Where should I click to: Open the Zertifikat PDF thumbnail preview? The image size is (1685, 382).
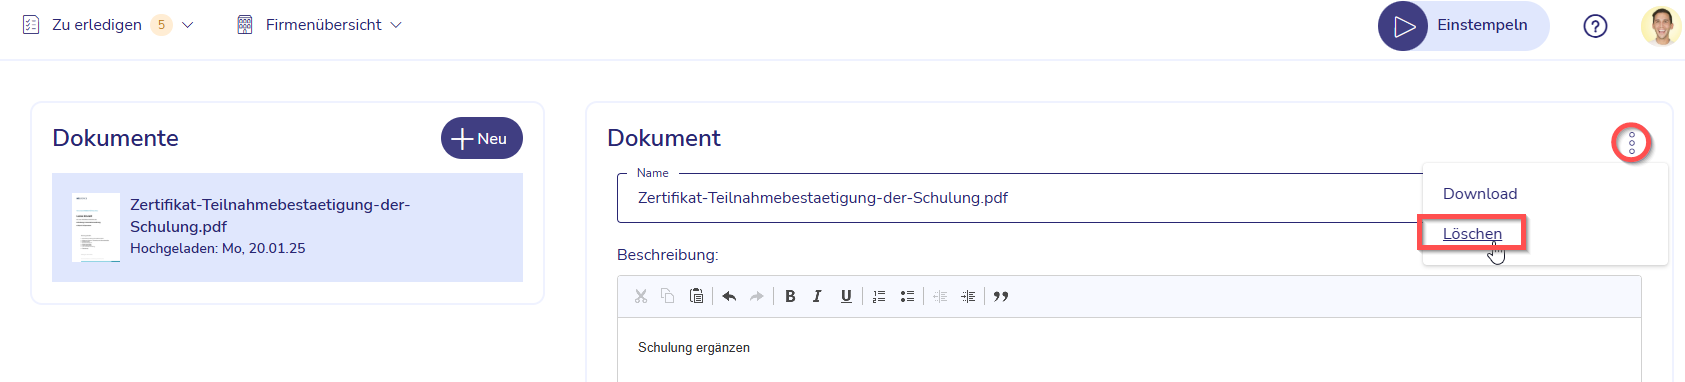[x=96, y=227]
